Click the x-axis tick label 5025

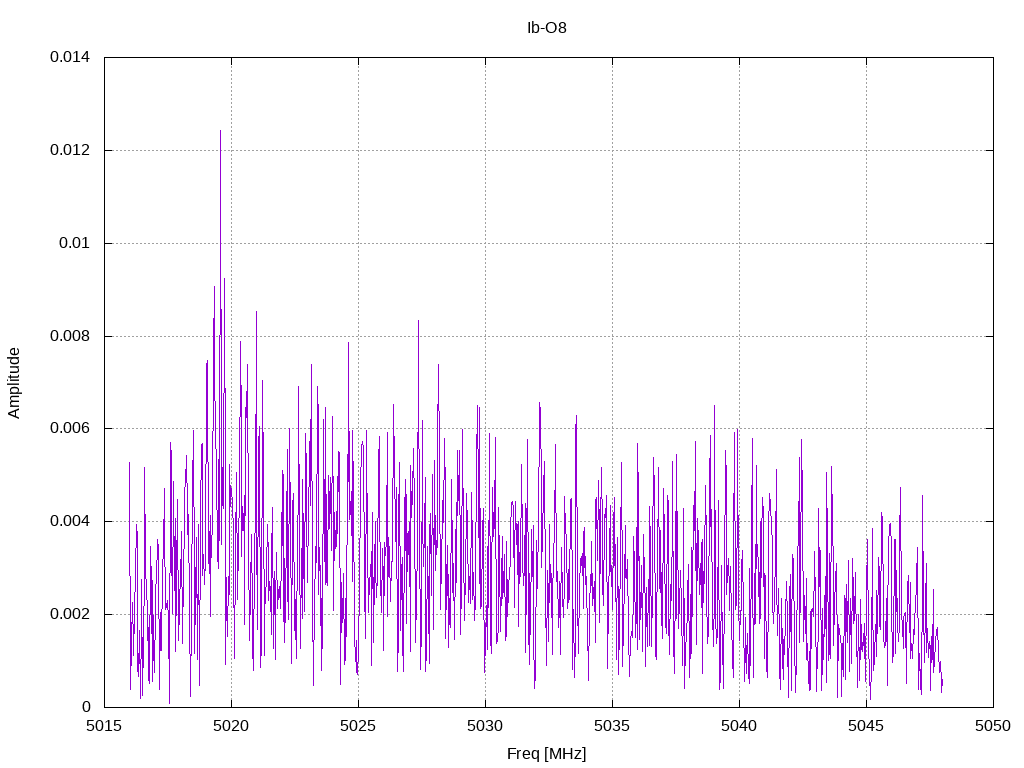[x=359, y=726]
